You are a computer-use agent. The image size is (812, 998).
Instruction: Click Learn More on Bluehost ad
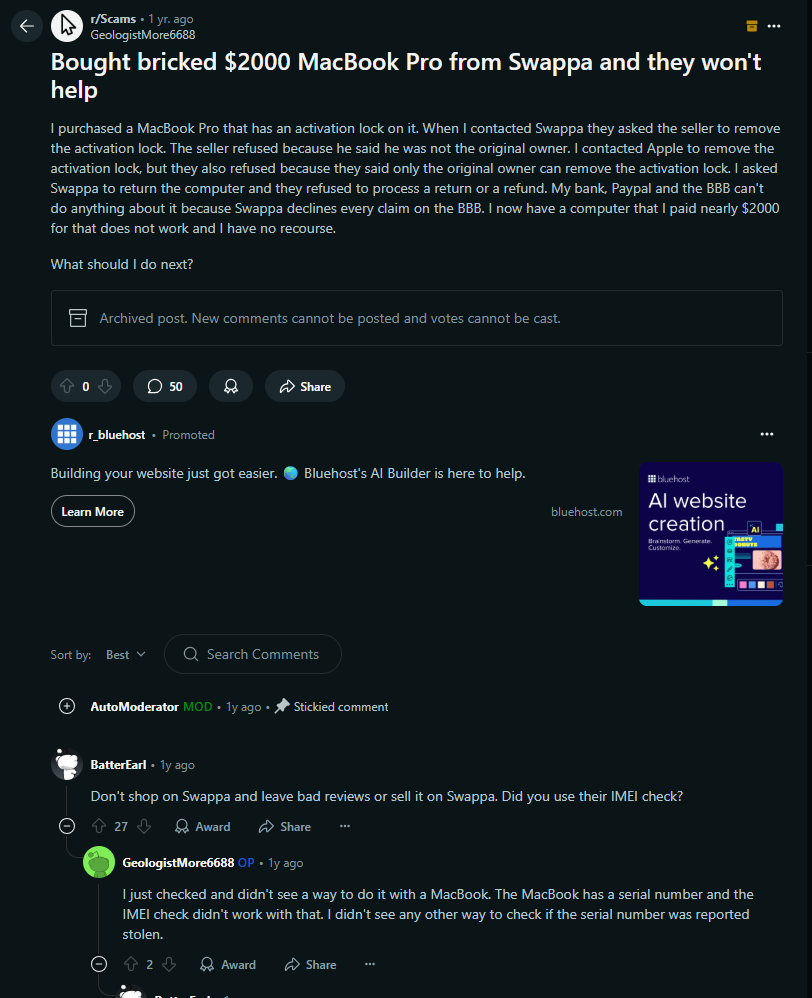pyautogui.click(x=93, y=511)
